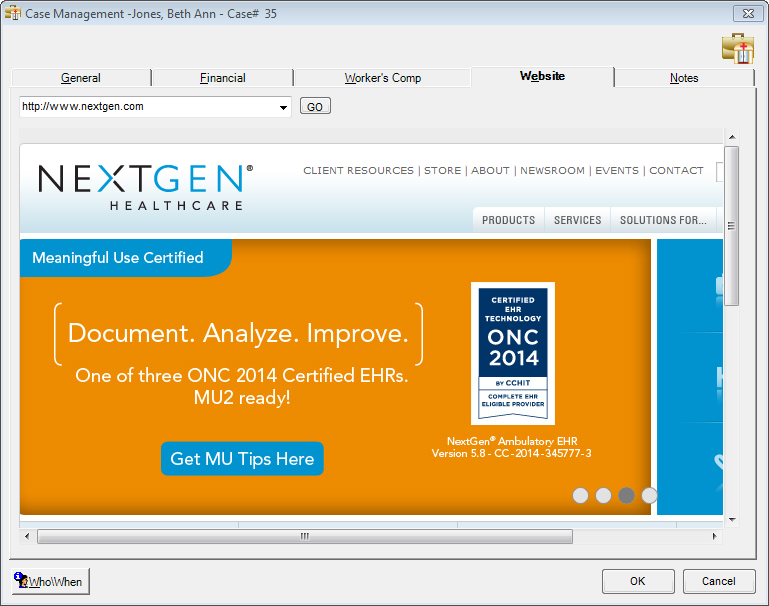This screenshot has height=606, width=769.
Task: Click into the URL address field
Action: tap(149, 107)
